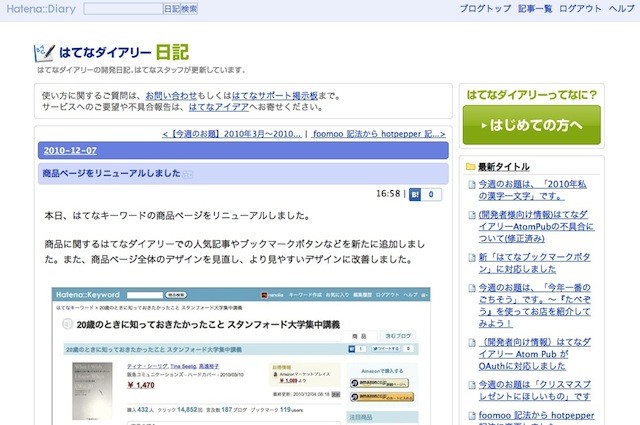Open sidebar link 今年一番のごちそう

point(535,305)
